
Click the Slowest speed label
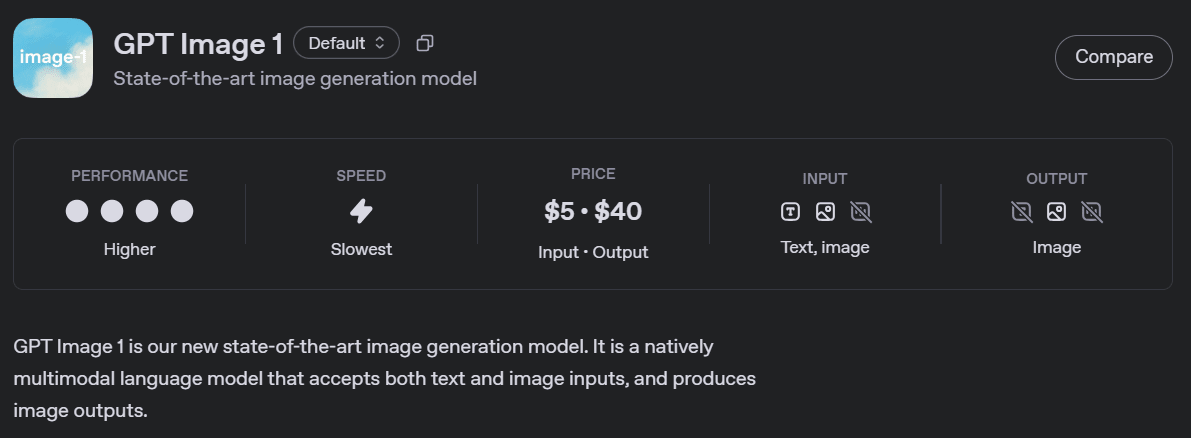362,249
